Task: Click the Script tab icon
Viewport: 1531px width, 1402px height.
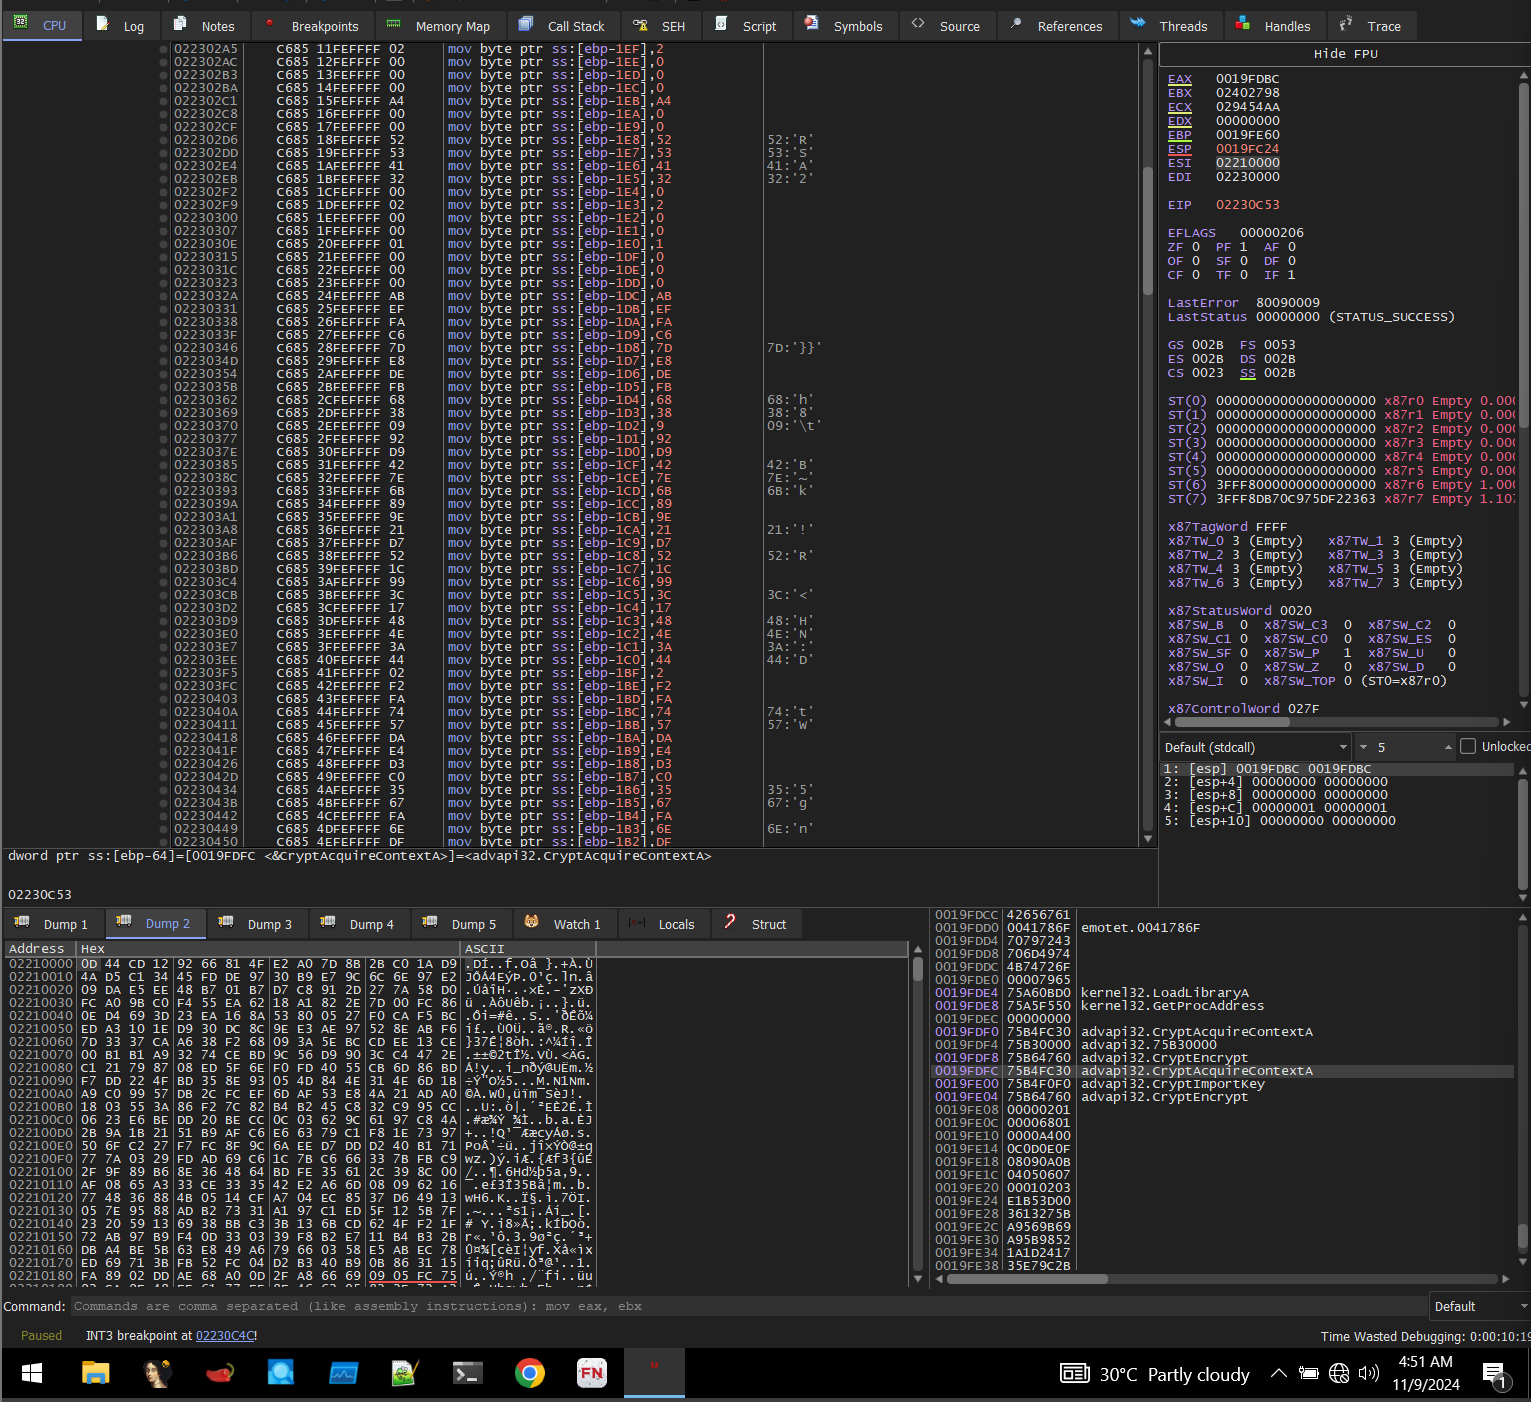Action: click(721, 24)
